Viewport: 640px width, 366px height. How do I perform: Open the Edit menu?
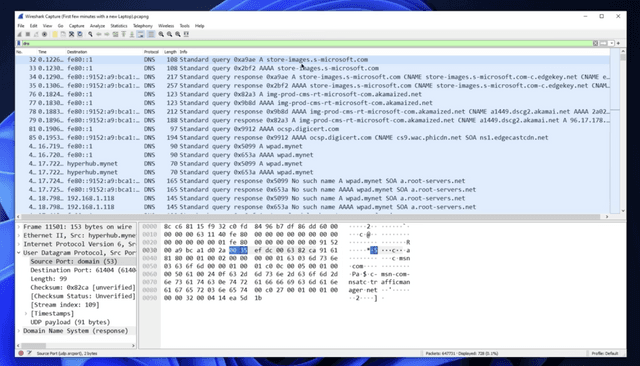click(x=33, y=26)
